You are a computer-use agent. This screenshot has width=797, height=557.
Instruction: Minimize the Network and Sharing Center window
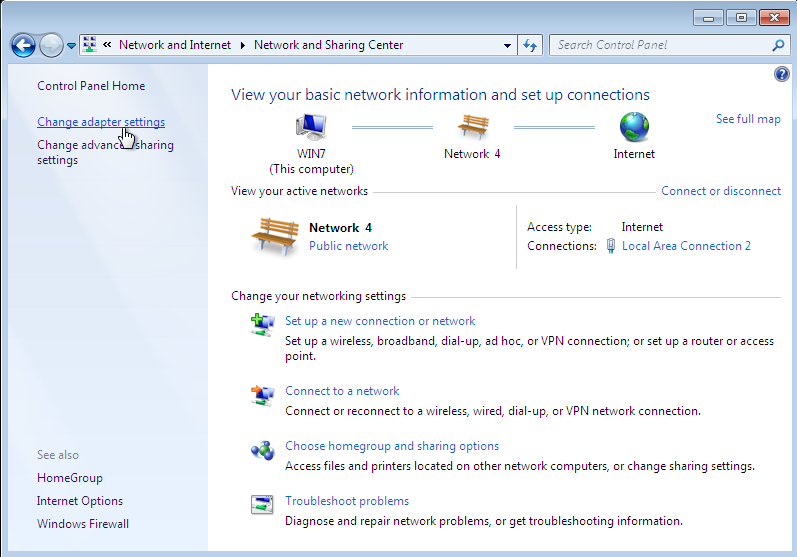point(708,18)
